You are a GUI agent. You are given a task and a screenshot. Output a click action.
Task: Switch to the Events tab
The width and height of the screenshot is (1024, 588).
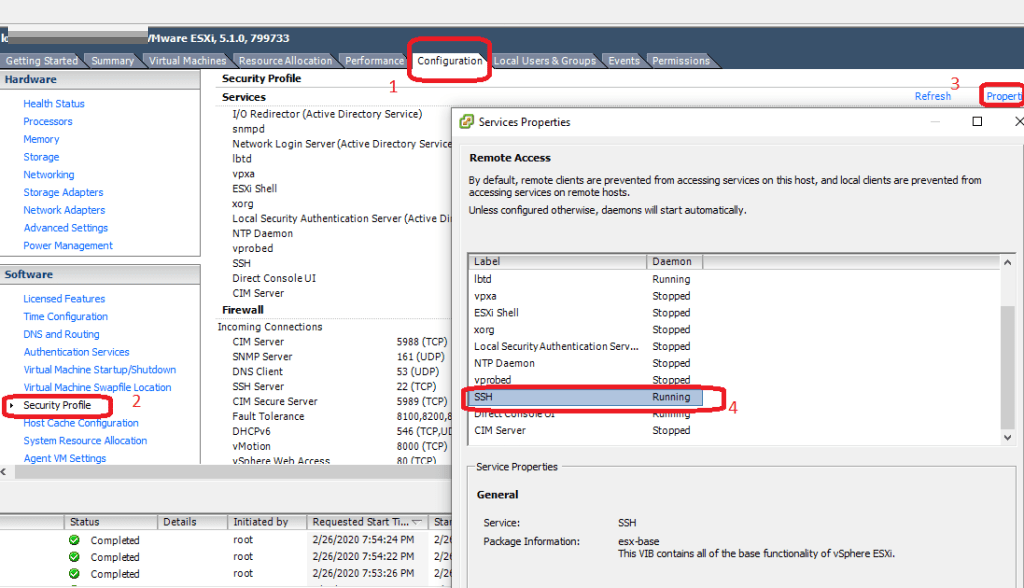point(623,60)
